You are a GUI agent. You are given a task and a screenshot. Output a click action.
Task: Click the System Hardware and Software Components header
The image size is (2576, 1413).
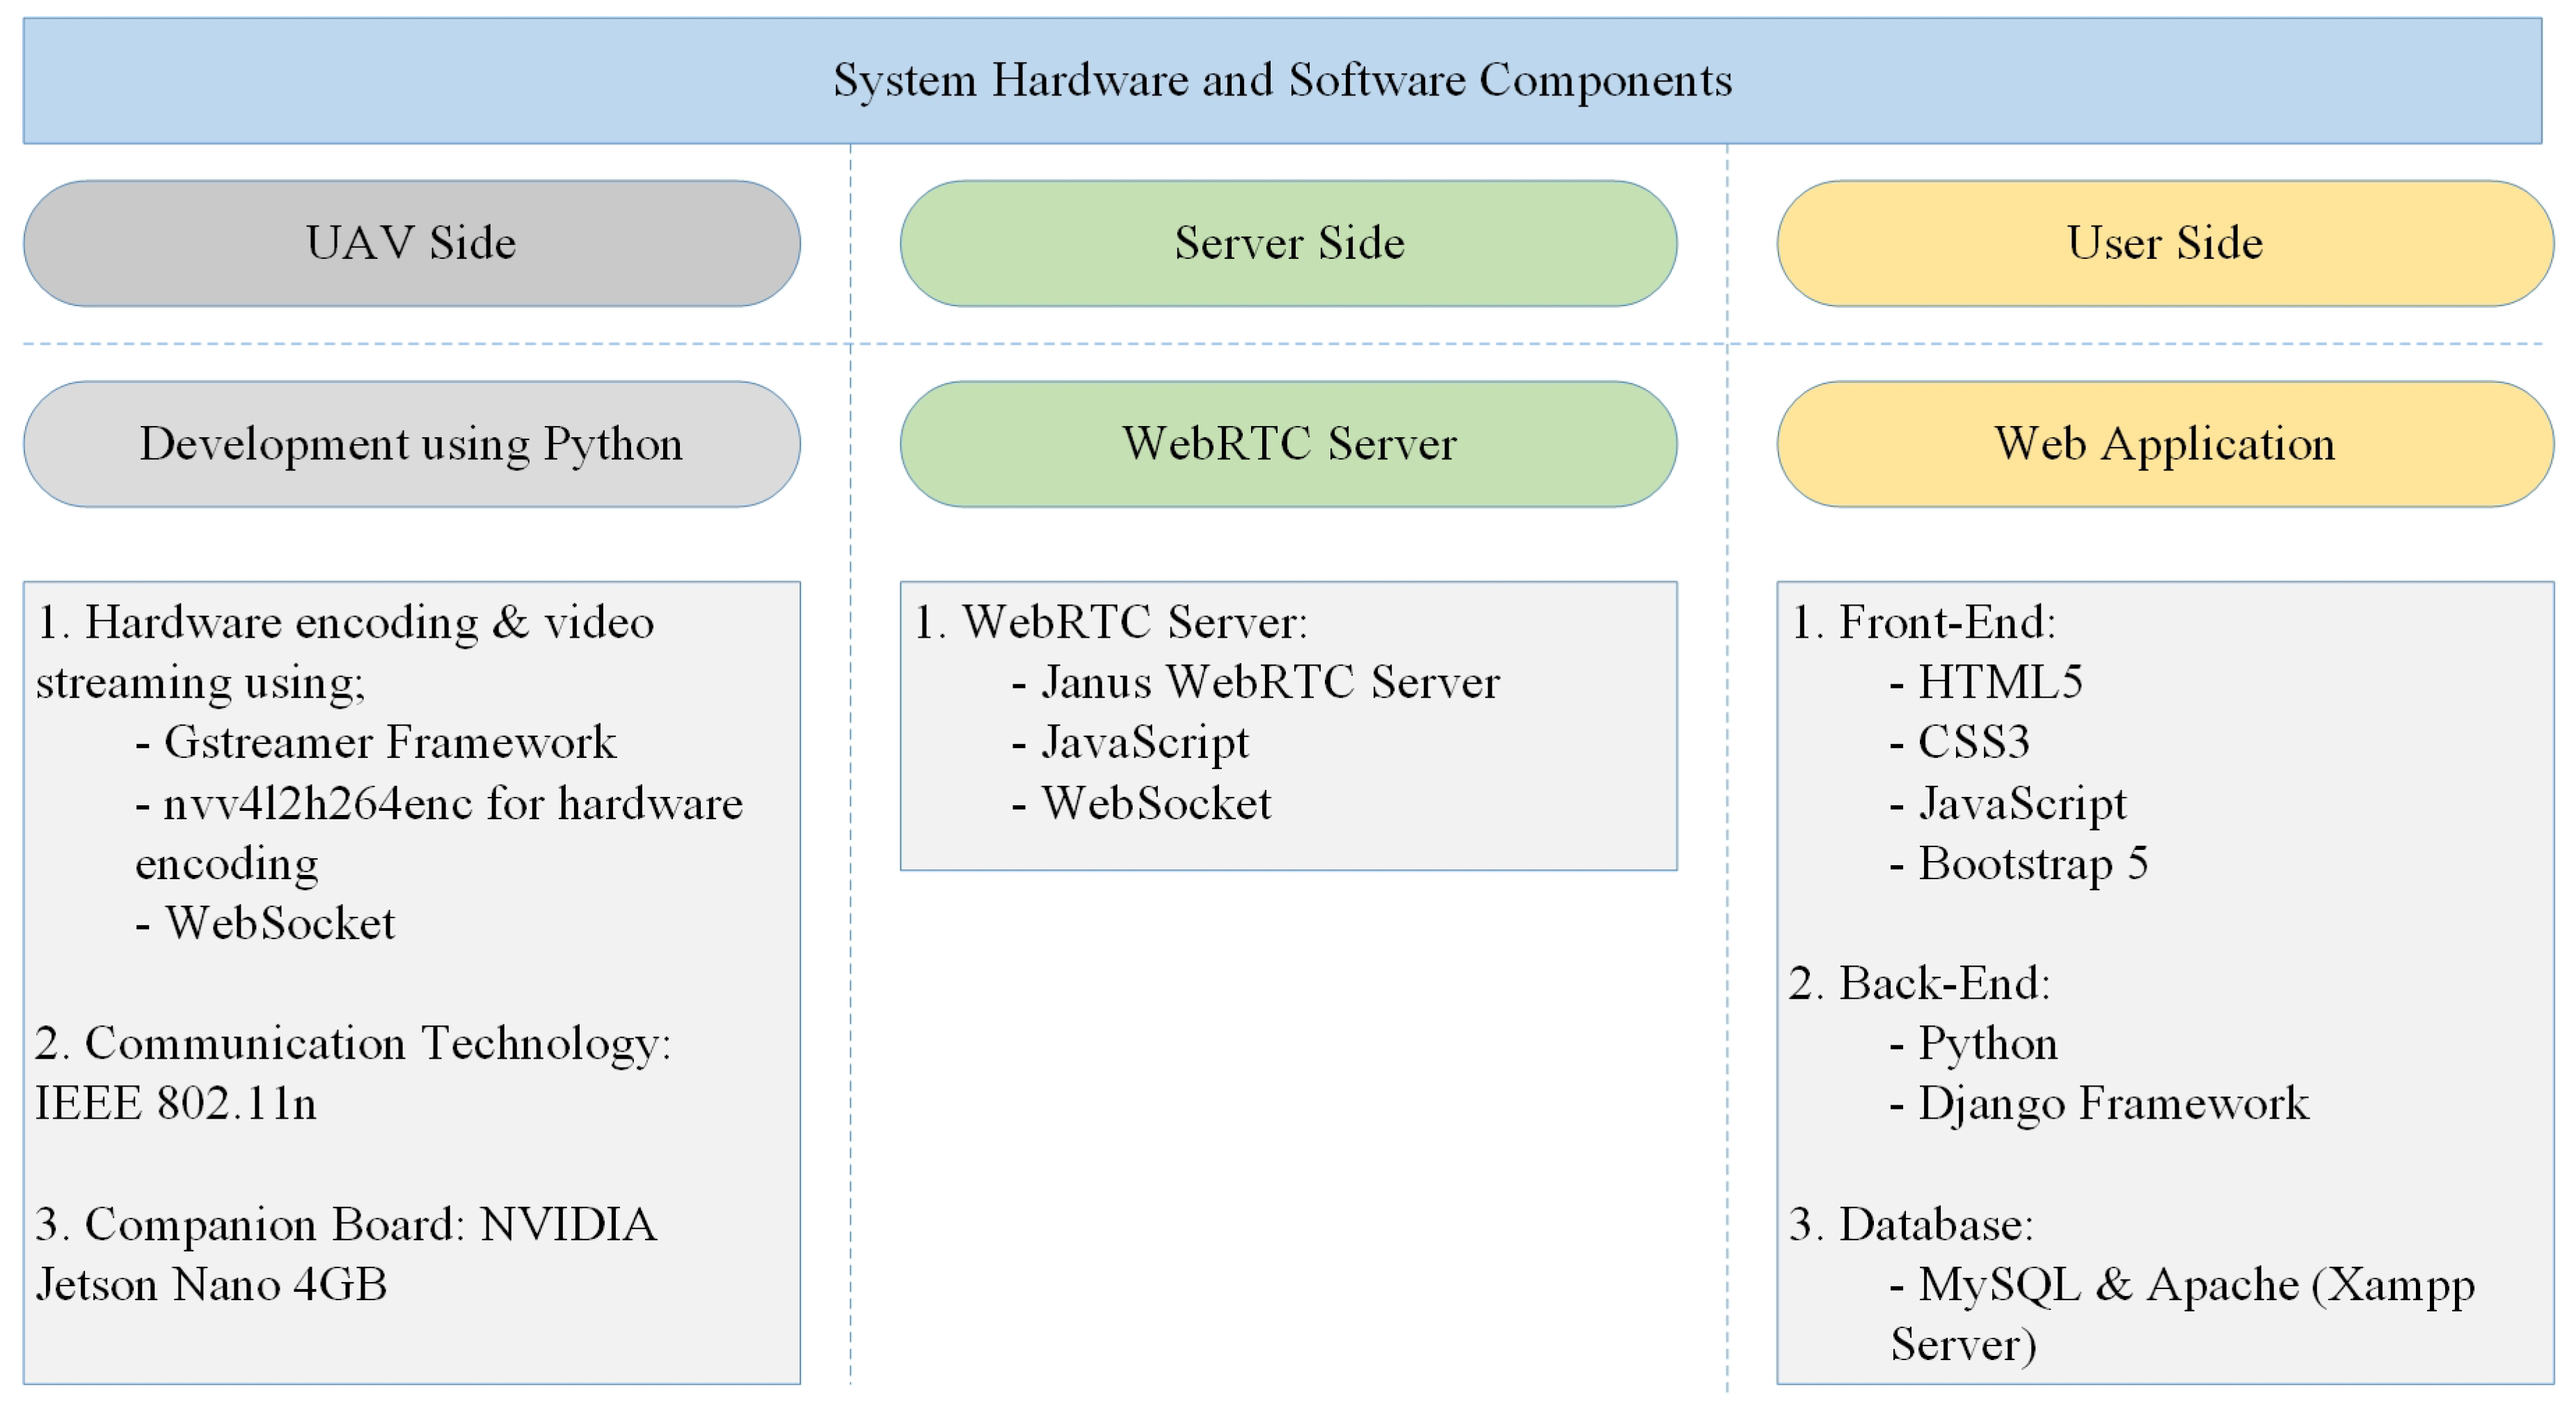click(x=1282, y=80)
